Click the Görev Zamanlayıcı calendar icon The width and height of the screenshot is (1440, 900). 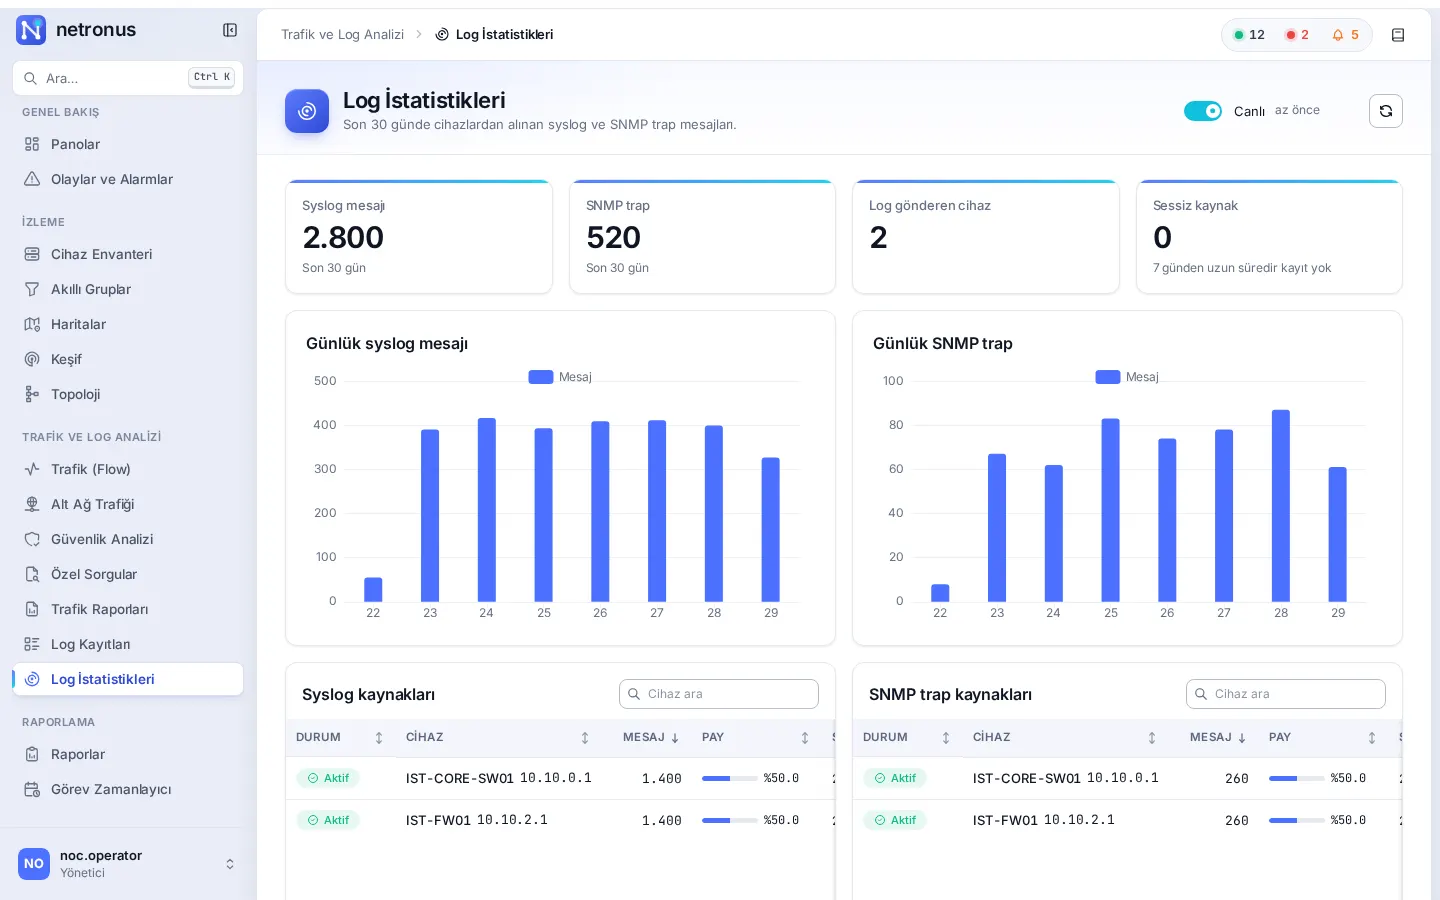(32, 789)
